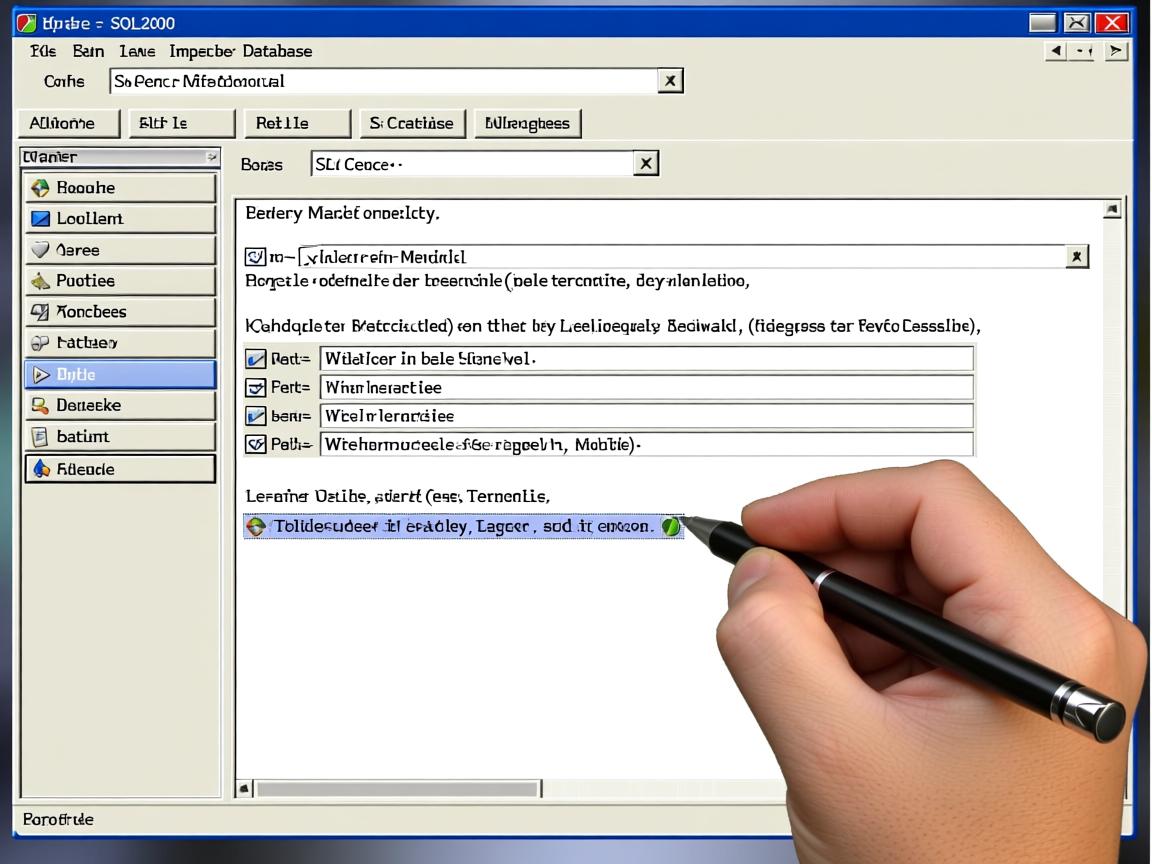Toggle the checkbox on the Mobile) row
Screen dimensions: 1152x864
[256, 445]
